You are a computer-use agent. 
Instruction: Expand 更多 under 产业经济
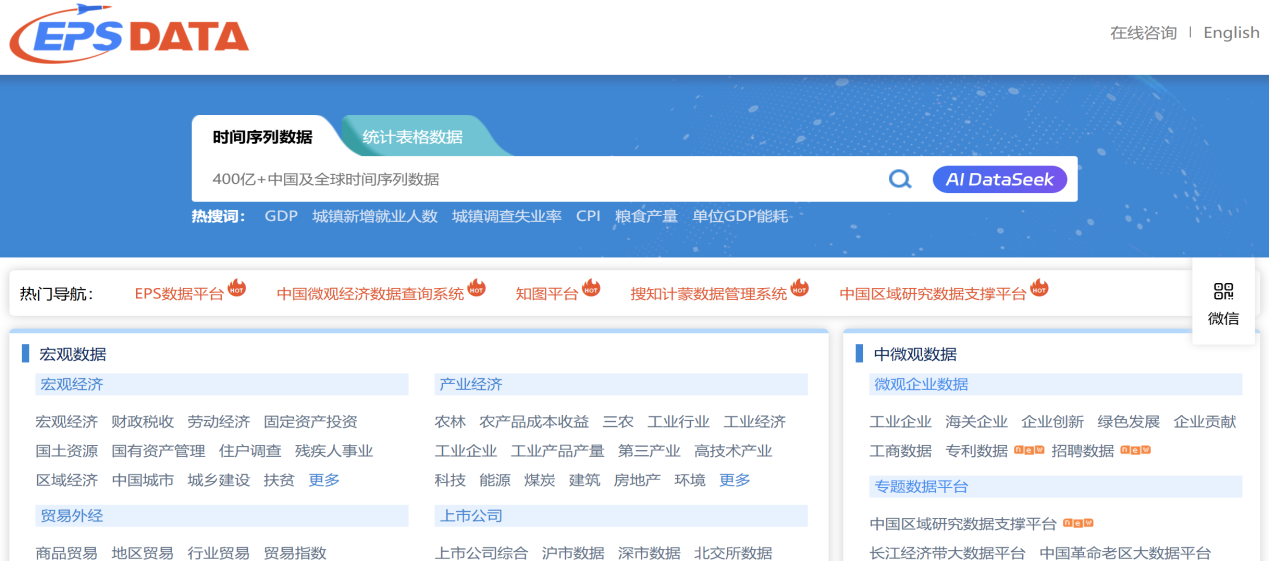pyautogui.click(x=735, y=480)
